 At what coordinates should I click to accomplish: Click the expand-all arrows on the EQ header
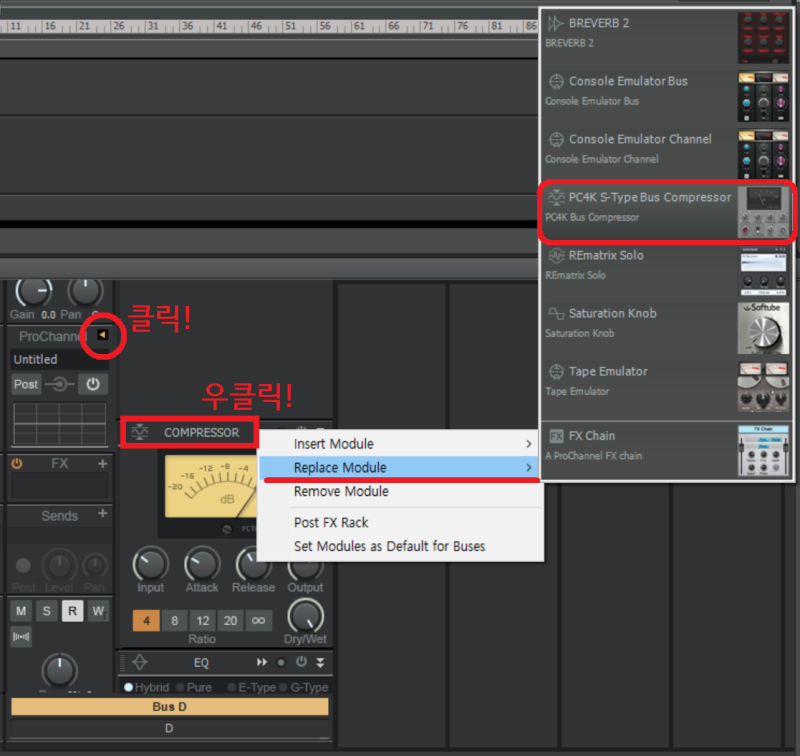[x=262, y=662]
